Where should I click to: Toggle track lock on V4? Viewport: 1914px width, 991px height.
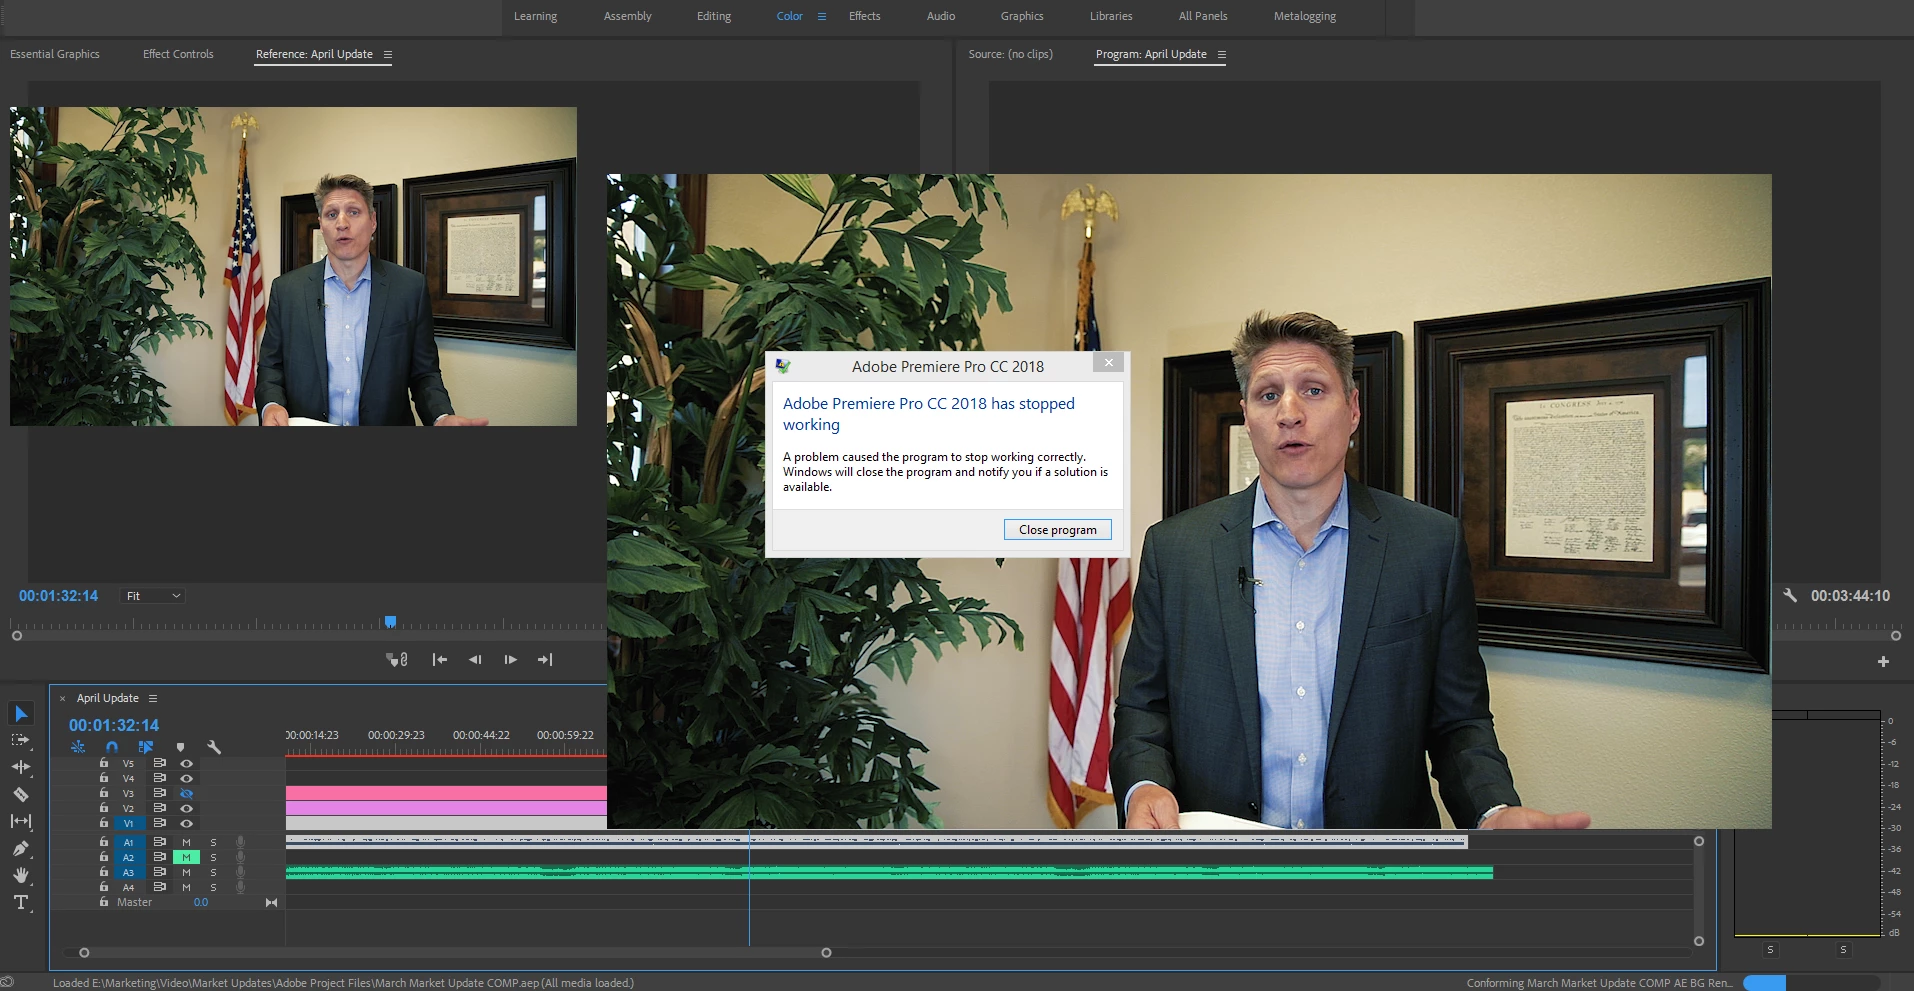[104, 778]
